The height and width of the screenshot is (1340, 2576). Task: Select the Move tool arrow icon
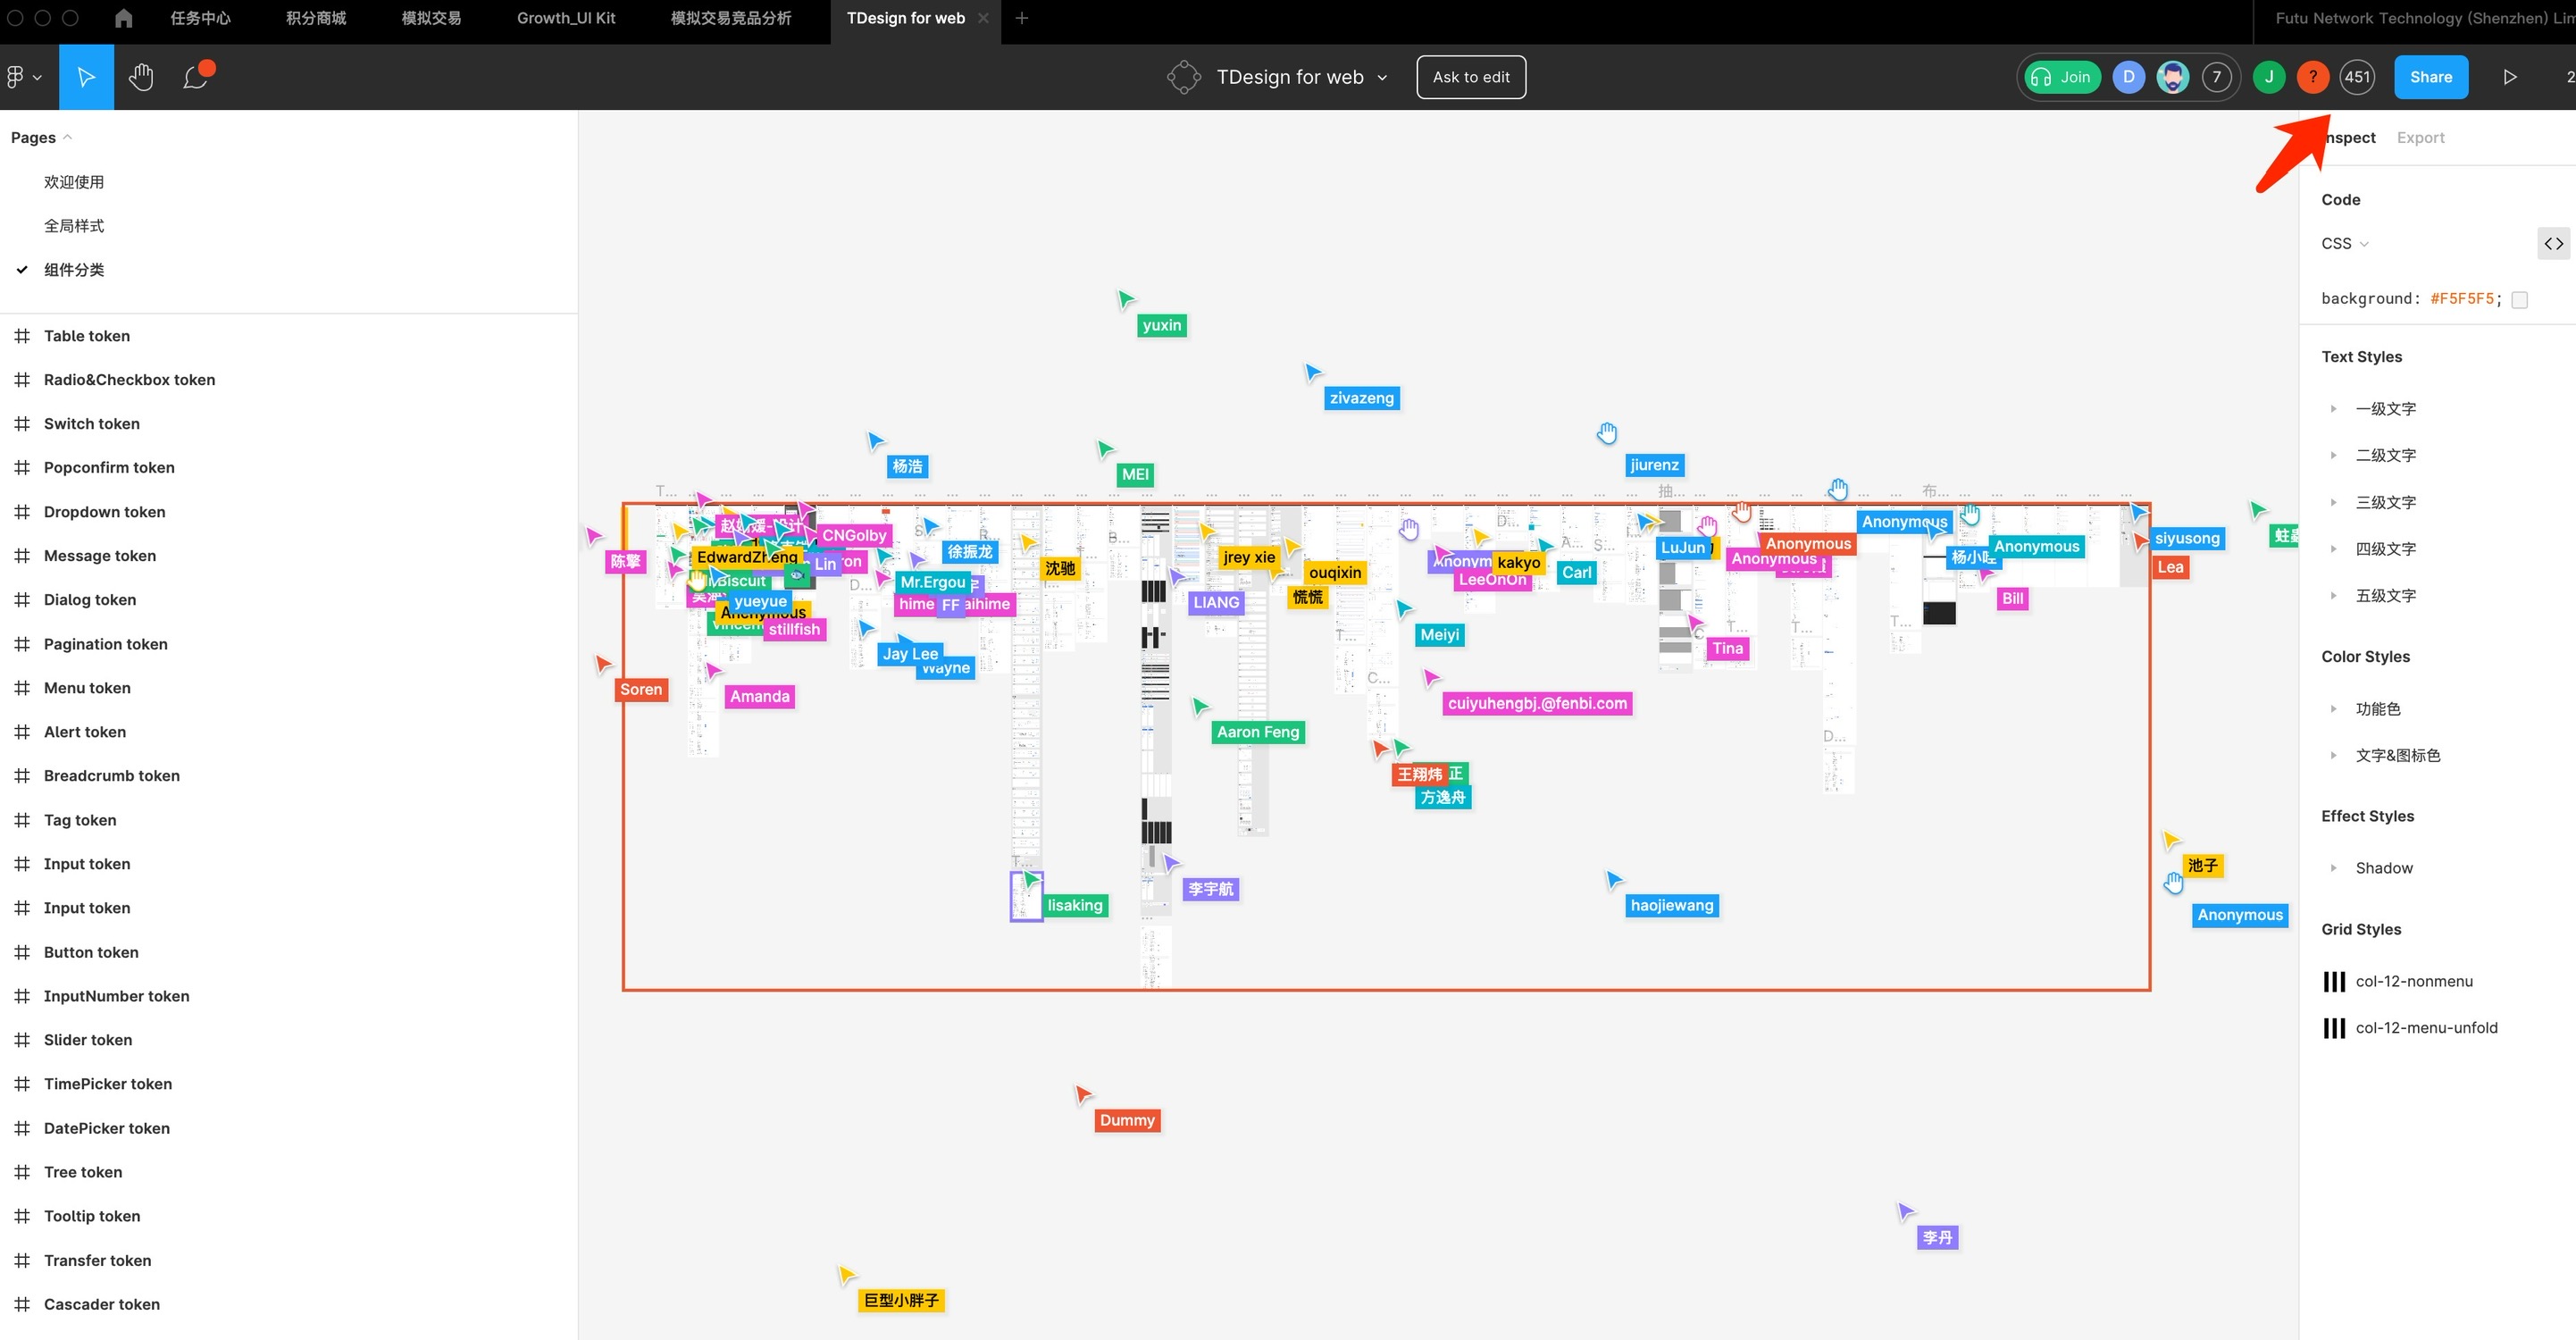[x=86, y=77]
